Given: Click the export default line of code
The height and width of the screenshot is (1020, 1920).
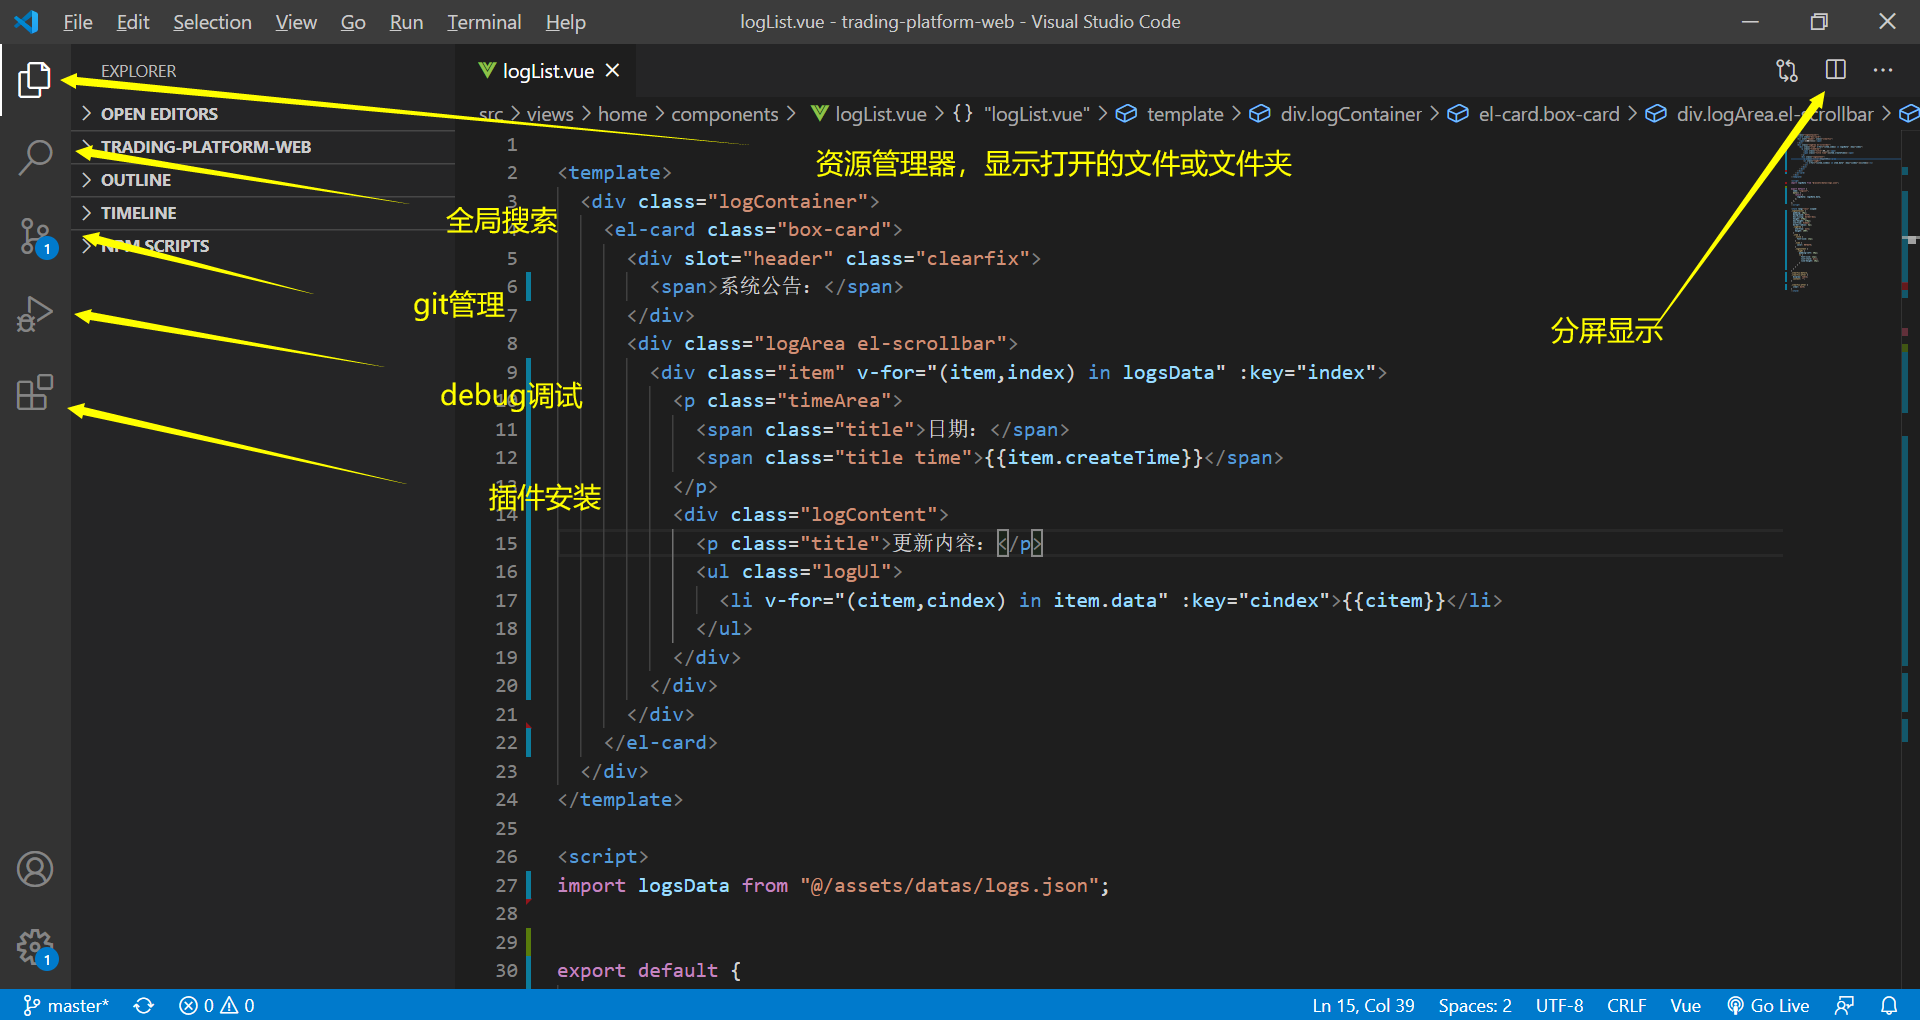Looking at the screenshot, I should click(649, 970).
